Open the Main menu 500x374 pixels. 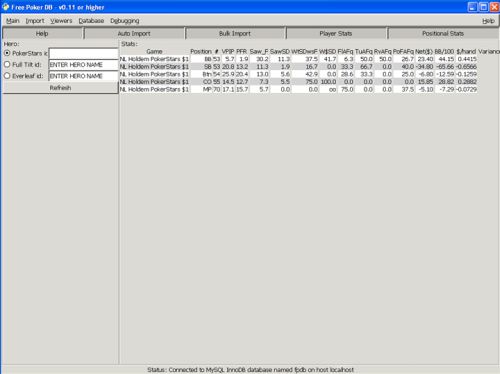click(x=13, y=21)
